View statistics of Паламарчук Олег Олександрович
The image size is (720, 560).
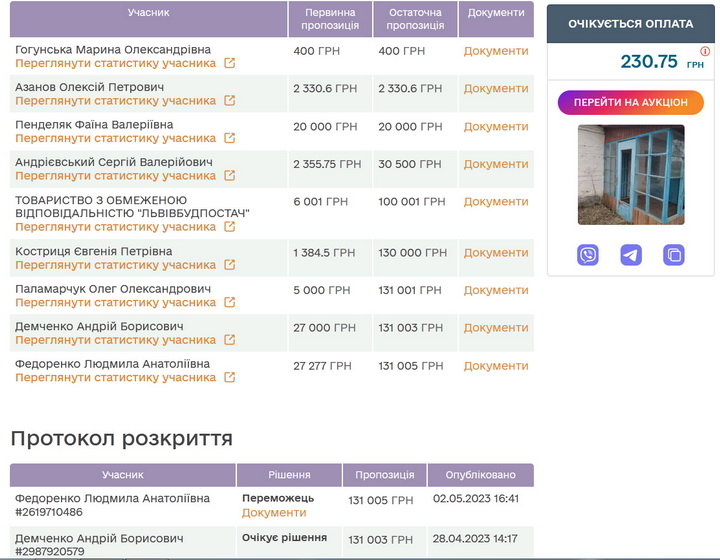pyautogui.click(x=115, y=303)
